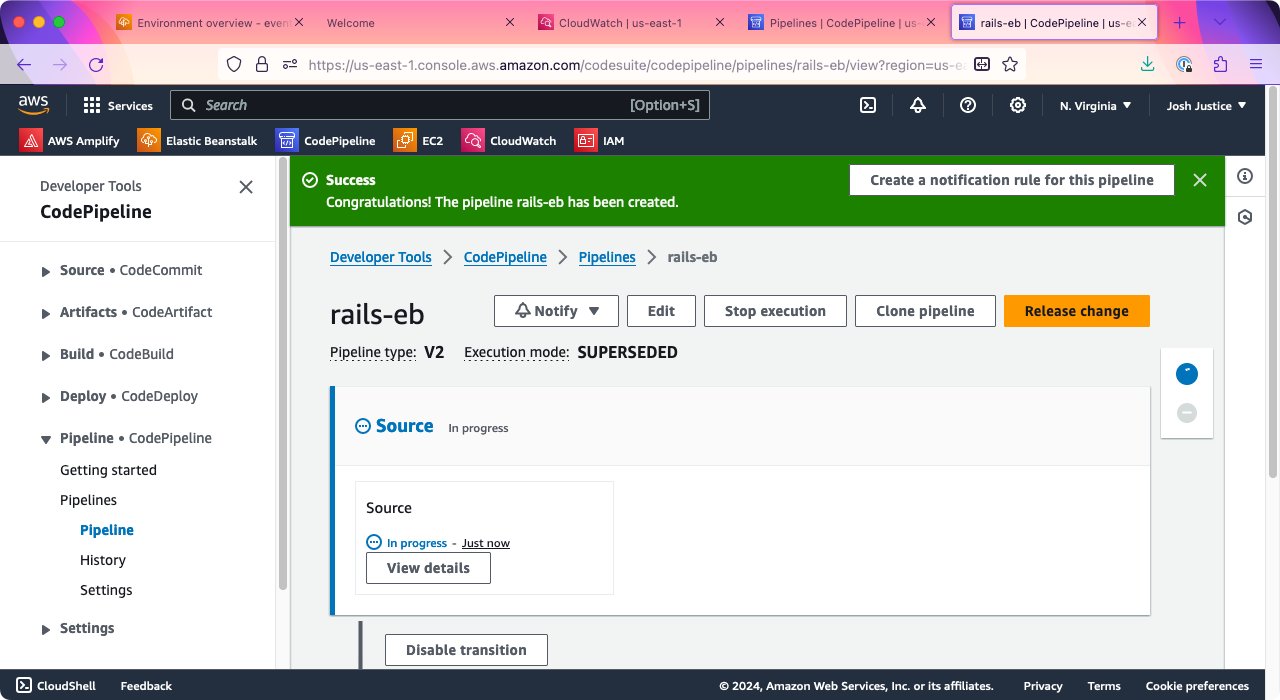This screenshot has height=700, width=1280.
Task: Follow the CodePipeline breadcrumb link
Action: pos(505,257)
